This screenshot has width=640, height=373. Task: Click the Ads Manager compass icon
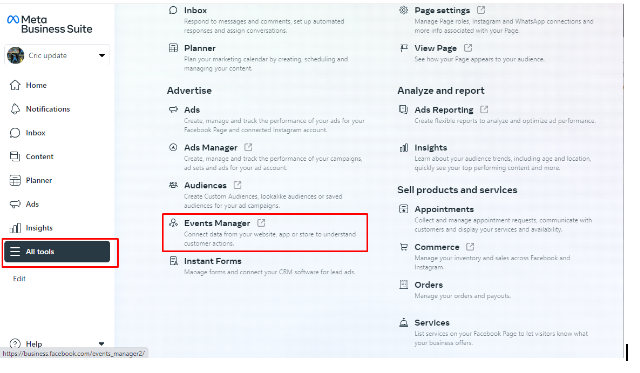coord(173,147)
